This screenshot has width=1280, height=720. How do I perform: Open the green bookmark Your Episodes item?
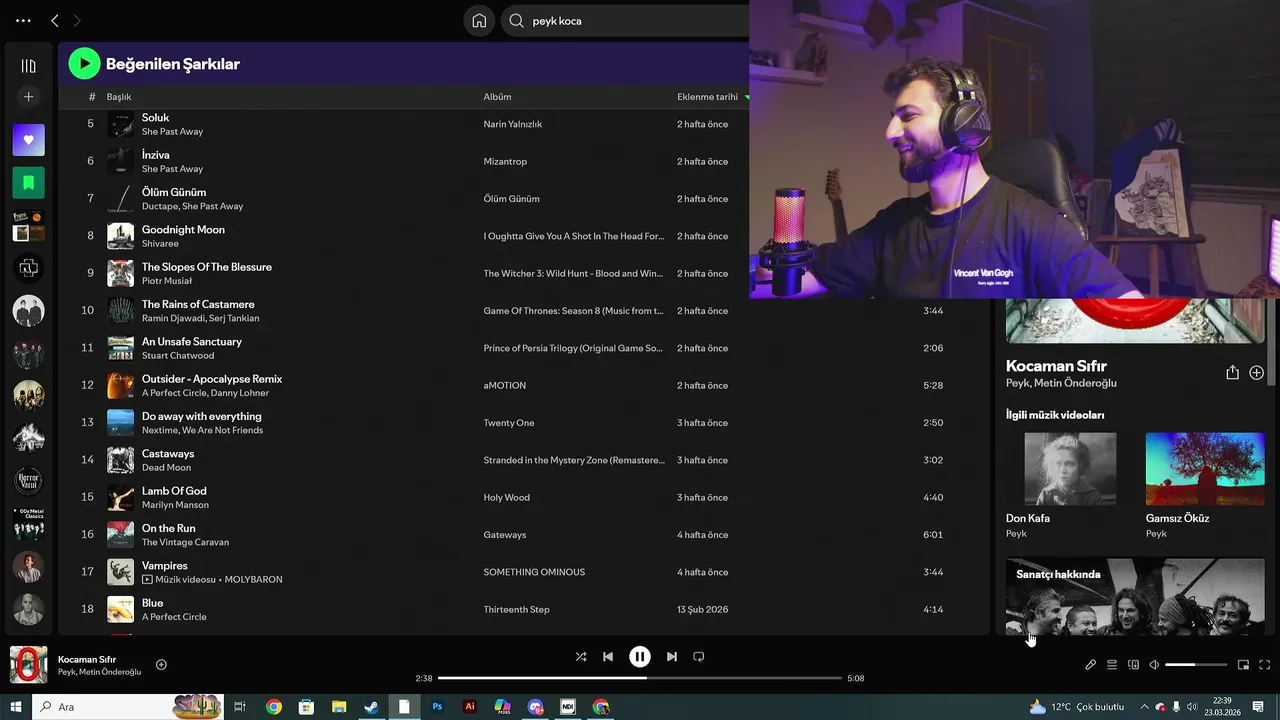(28, 183)
